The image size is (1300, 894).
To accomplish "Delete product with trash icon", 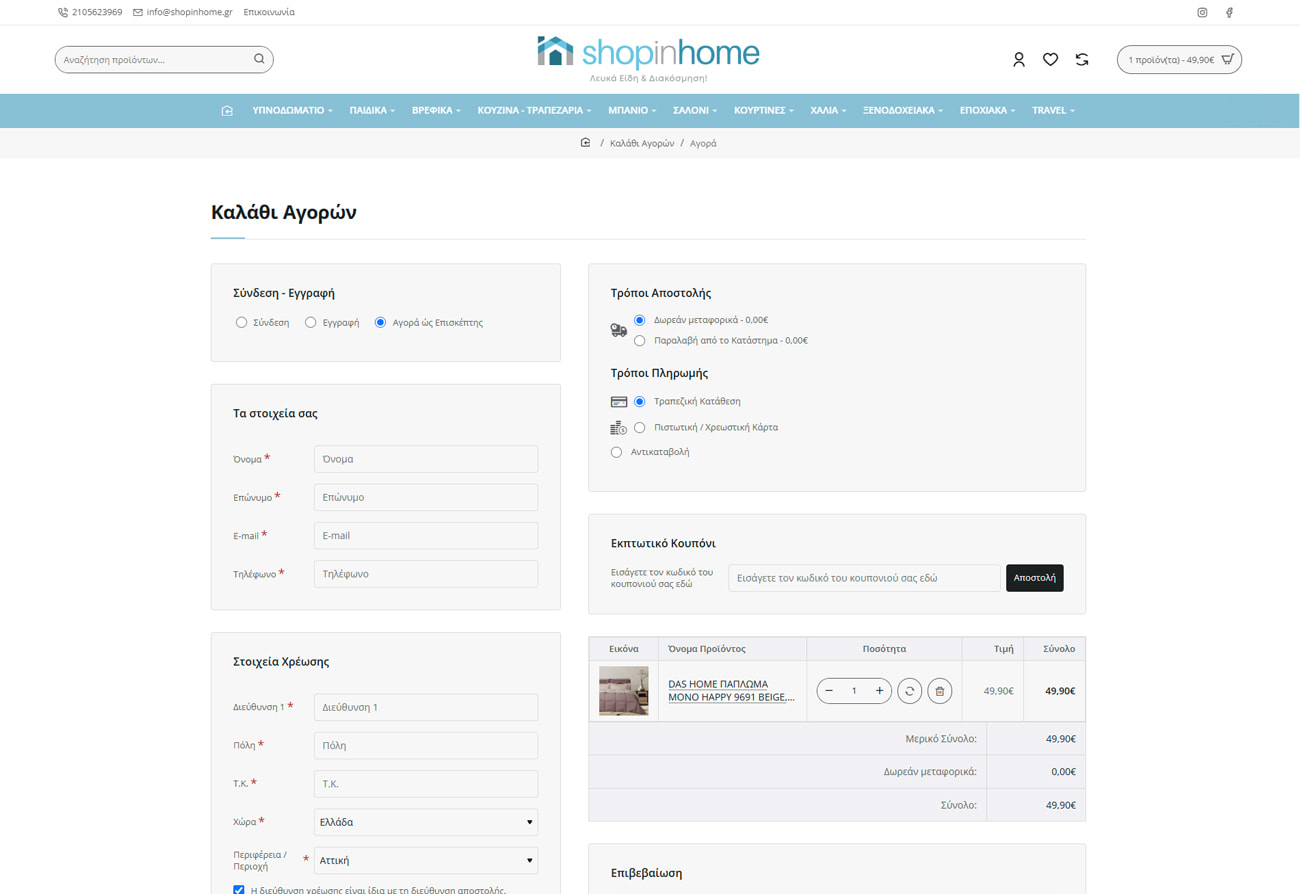I will tap(939, 691).
